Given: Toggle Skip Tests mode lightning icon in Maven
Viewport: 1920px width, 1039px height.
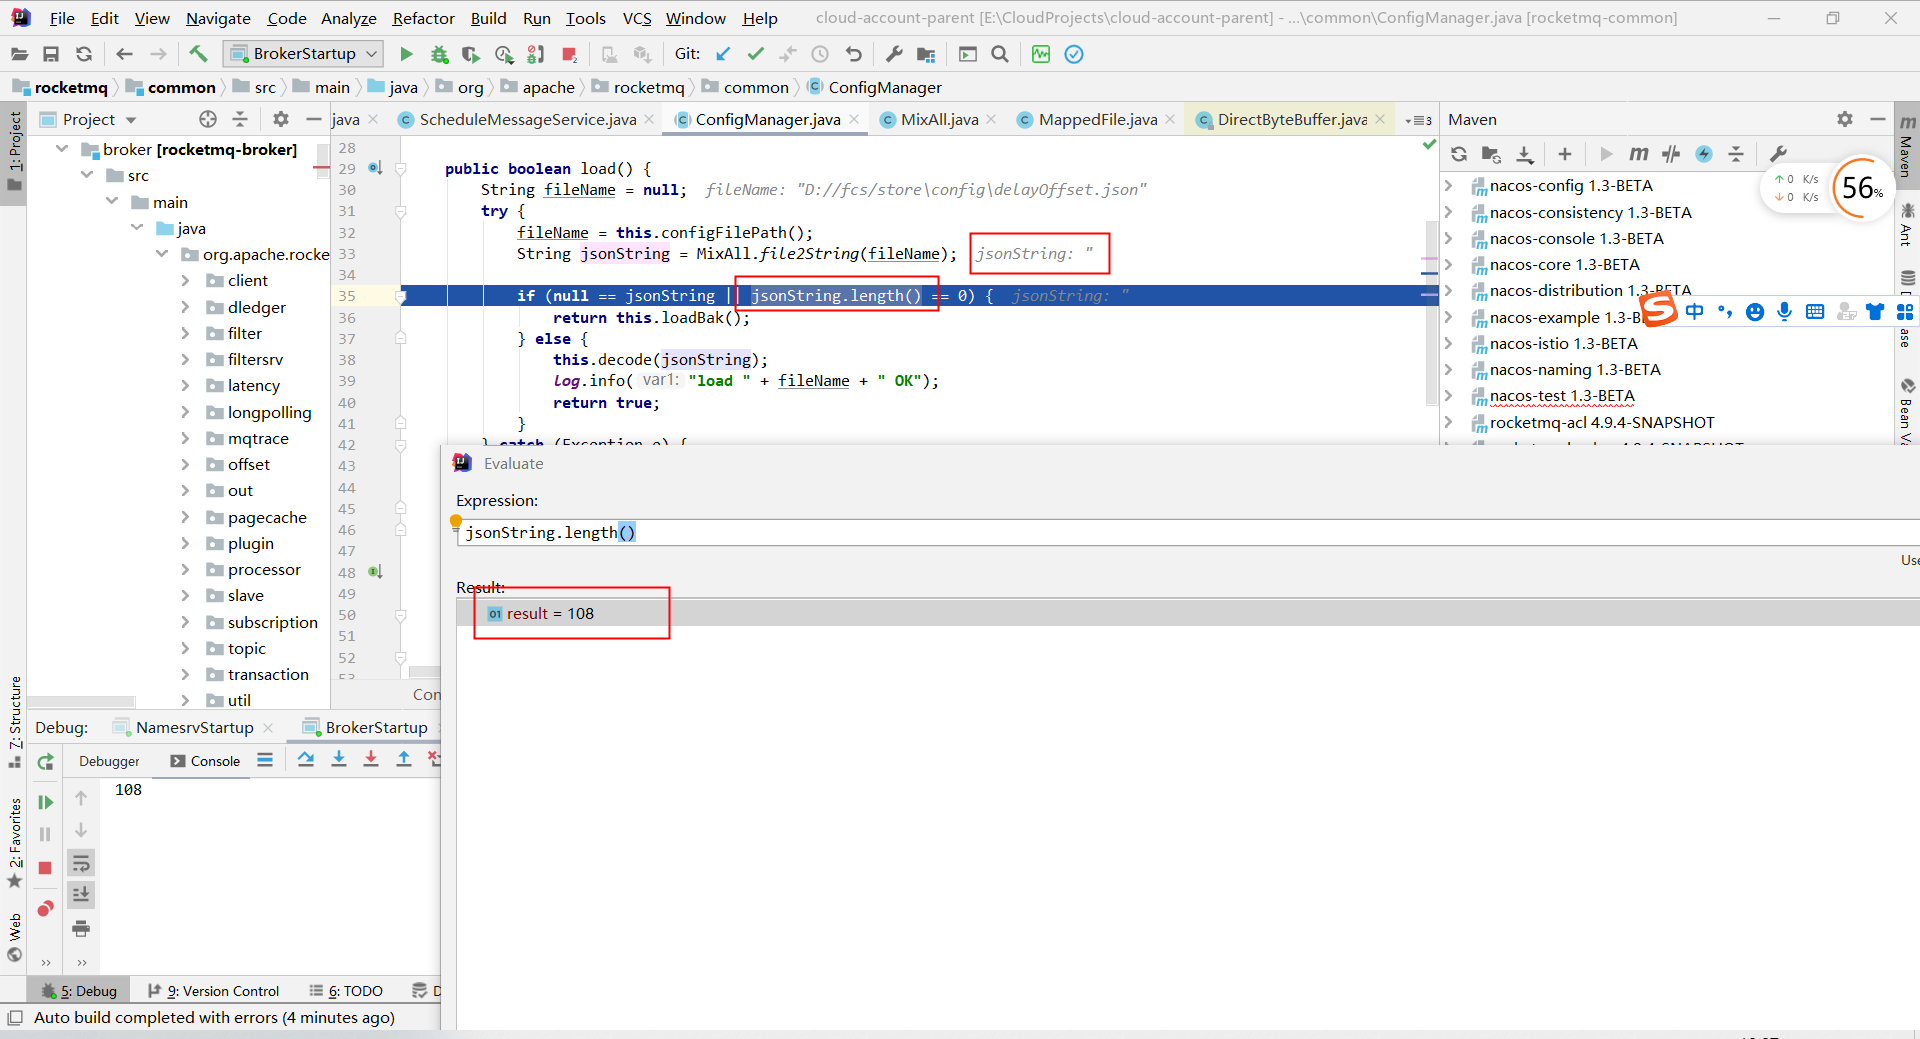Looking at the screenshot, I should (1704, 154).
